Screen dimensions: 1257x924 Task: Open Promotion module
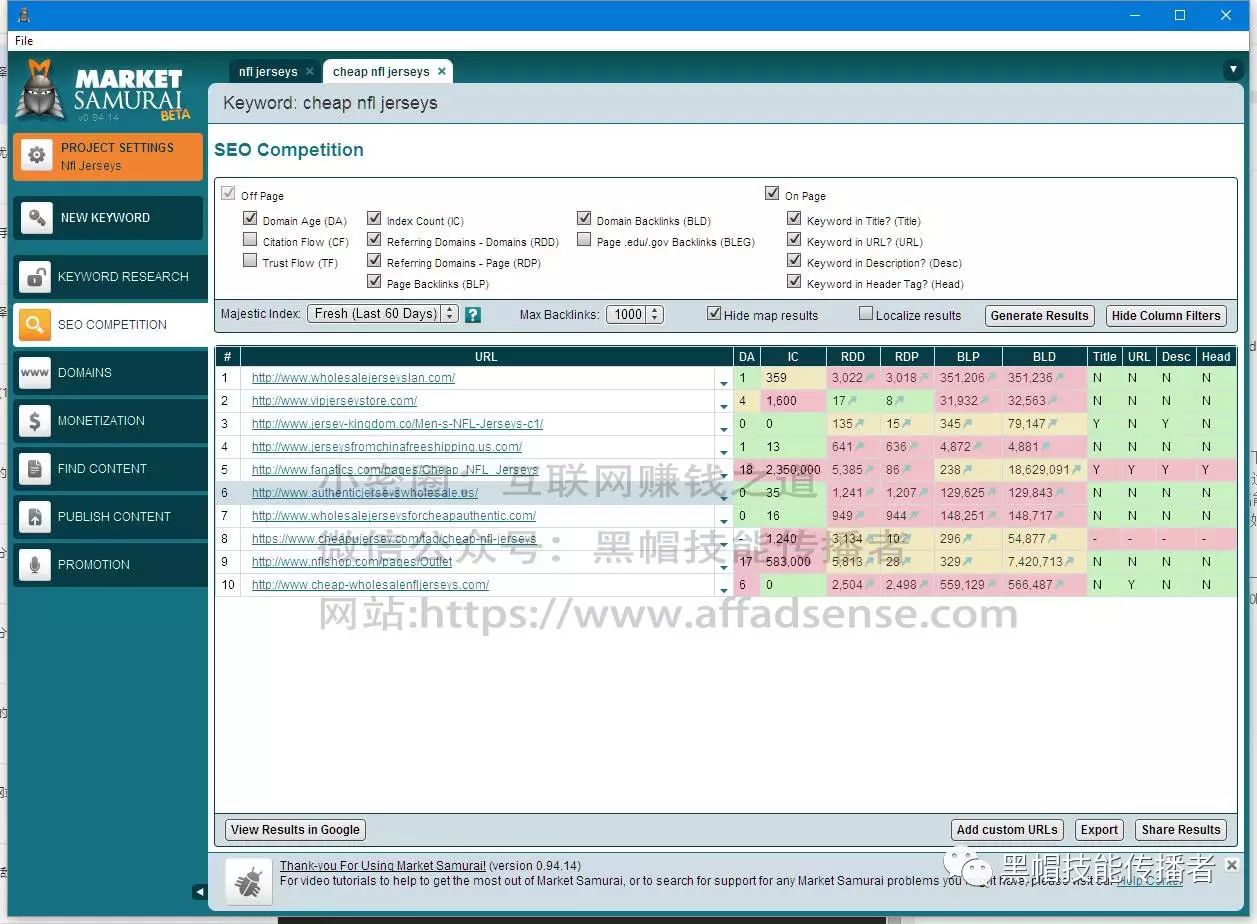tap(110, 565)
